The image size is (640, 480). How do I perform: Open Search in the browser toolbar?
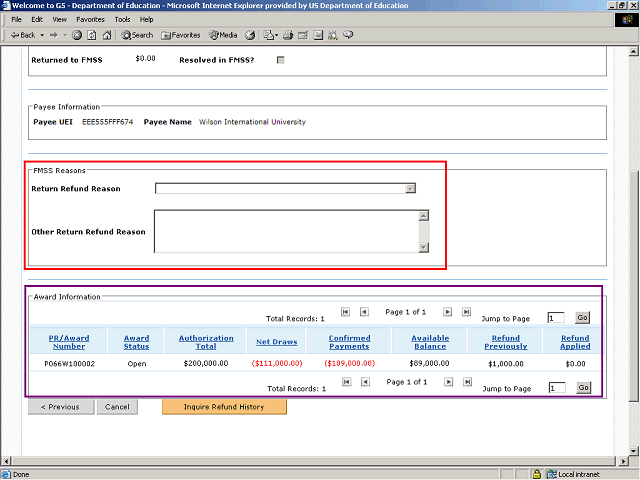coord(138,35)
